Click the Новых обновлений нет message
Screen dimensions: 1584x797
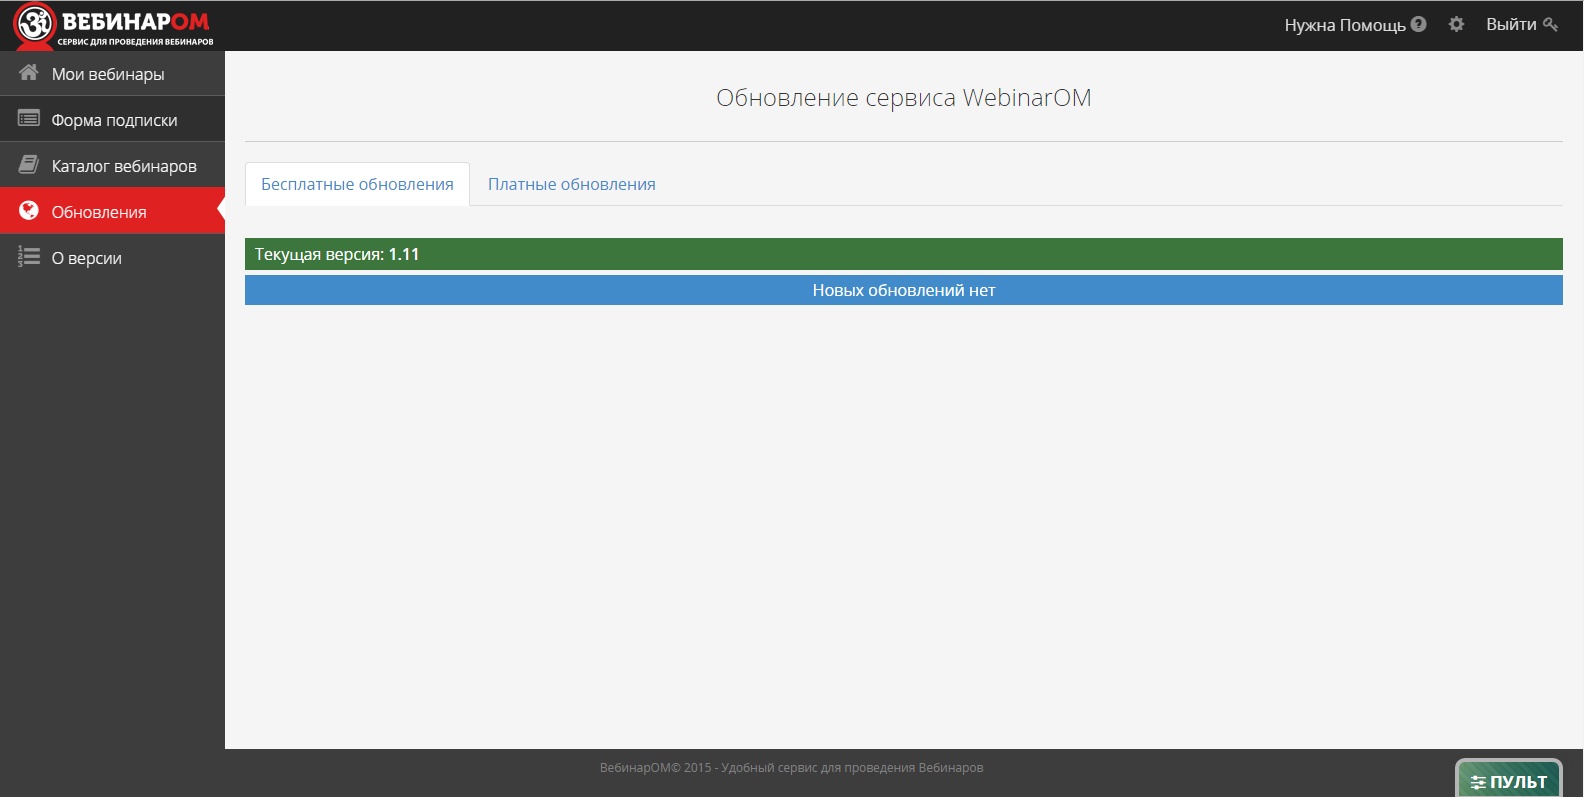coord(904,290)
